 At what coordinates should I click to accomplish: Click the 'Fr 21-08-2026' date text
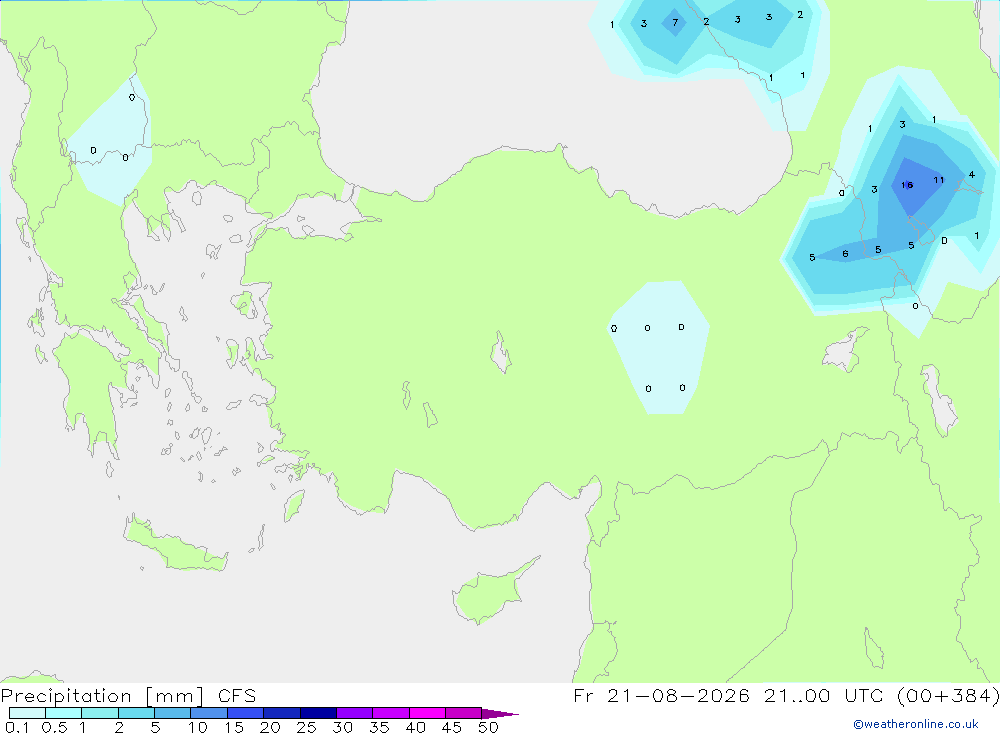[661, 695]
